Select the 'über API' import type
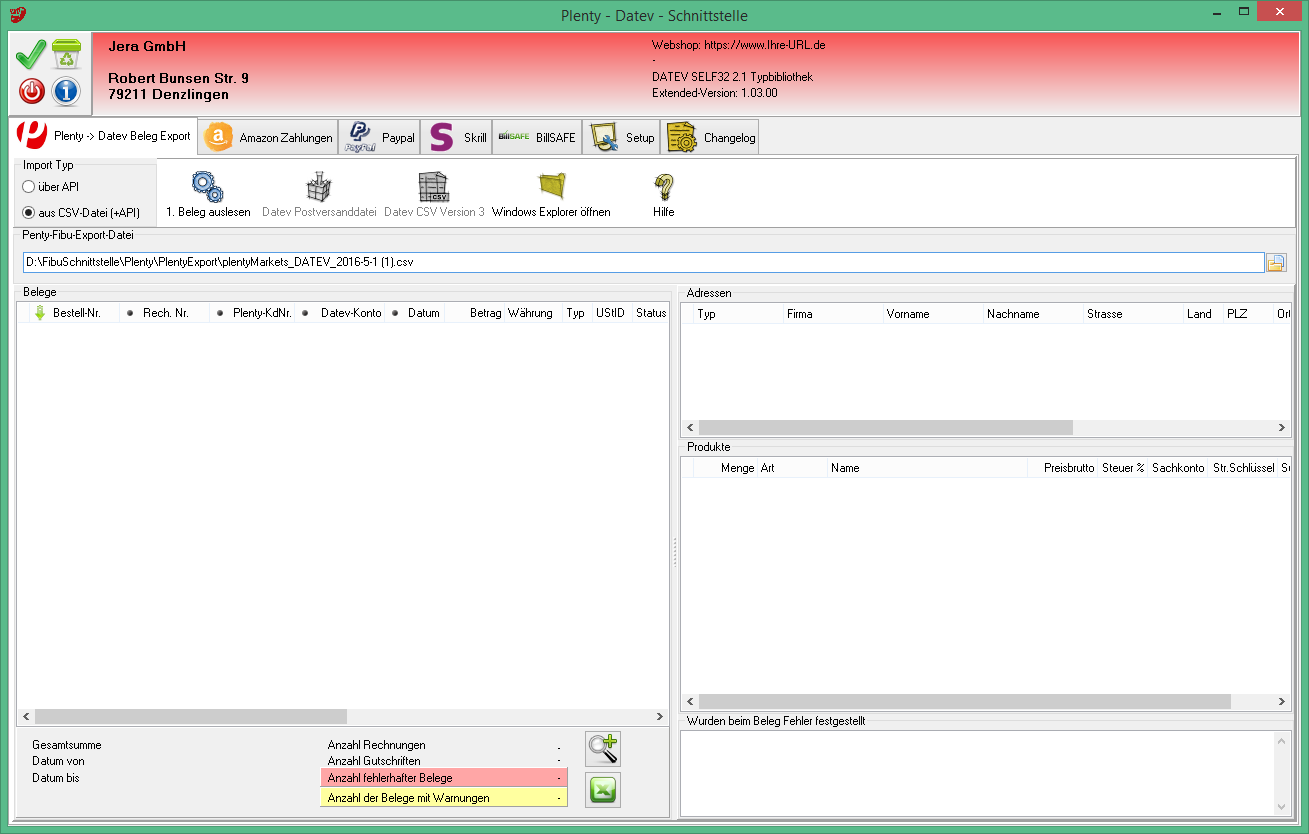This screenshot has width=1309, height=834. (x=29, y=187)
